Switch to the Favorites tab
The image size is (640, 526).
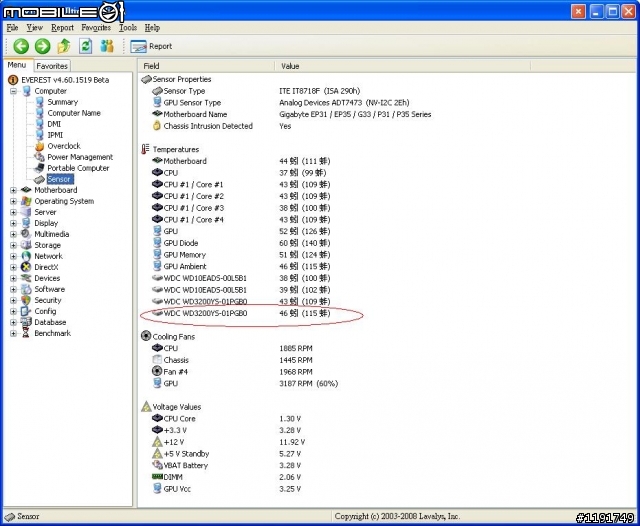[52, 66]
